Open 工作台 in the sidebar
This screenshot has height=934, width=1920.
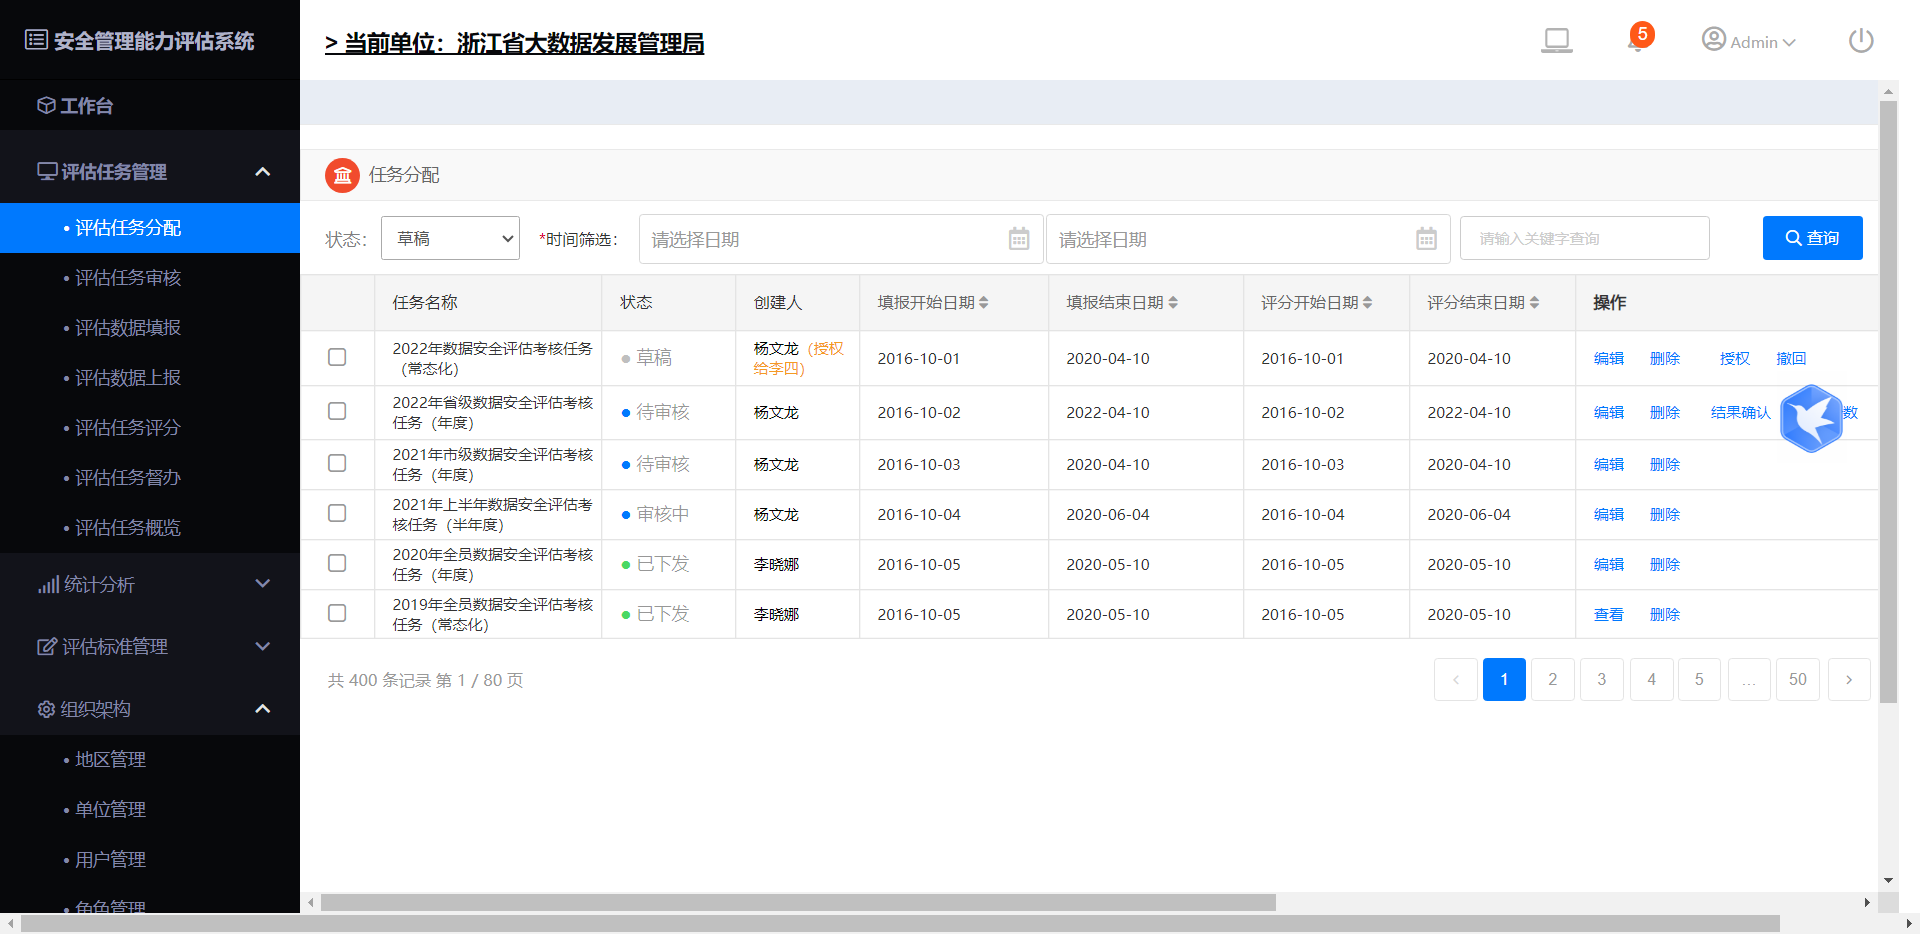pyautogui.click(x=150, y=105)
